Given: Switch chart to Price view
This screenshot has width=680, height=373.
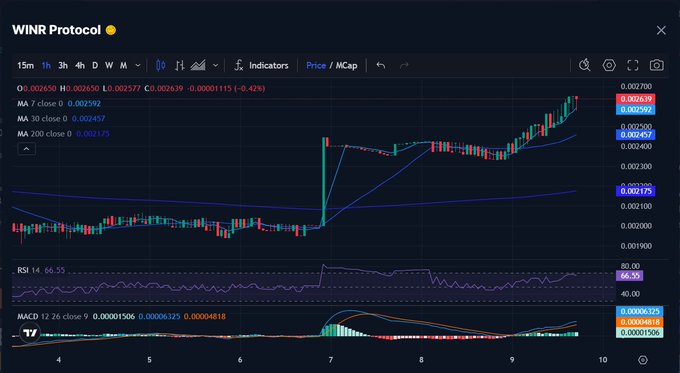Looking at the screenshot, I should (x=316, y=65).
